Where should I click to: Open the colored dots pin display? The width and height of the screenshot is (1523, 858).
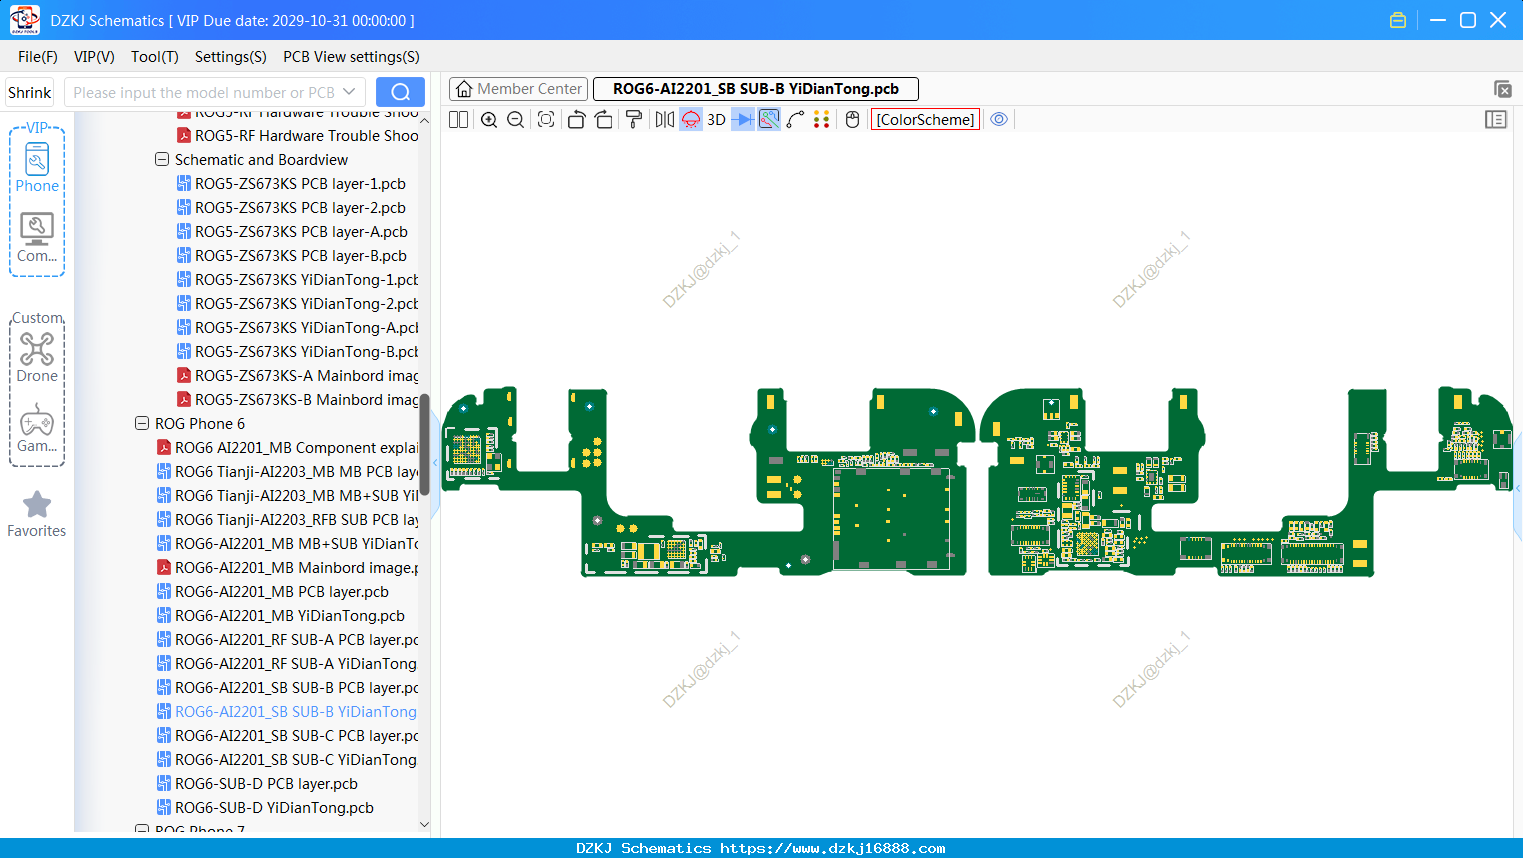pyautogui.click(x=822, y=119)
